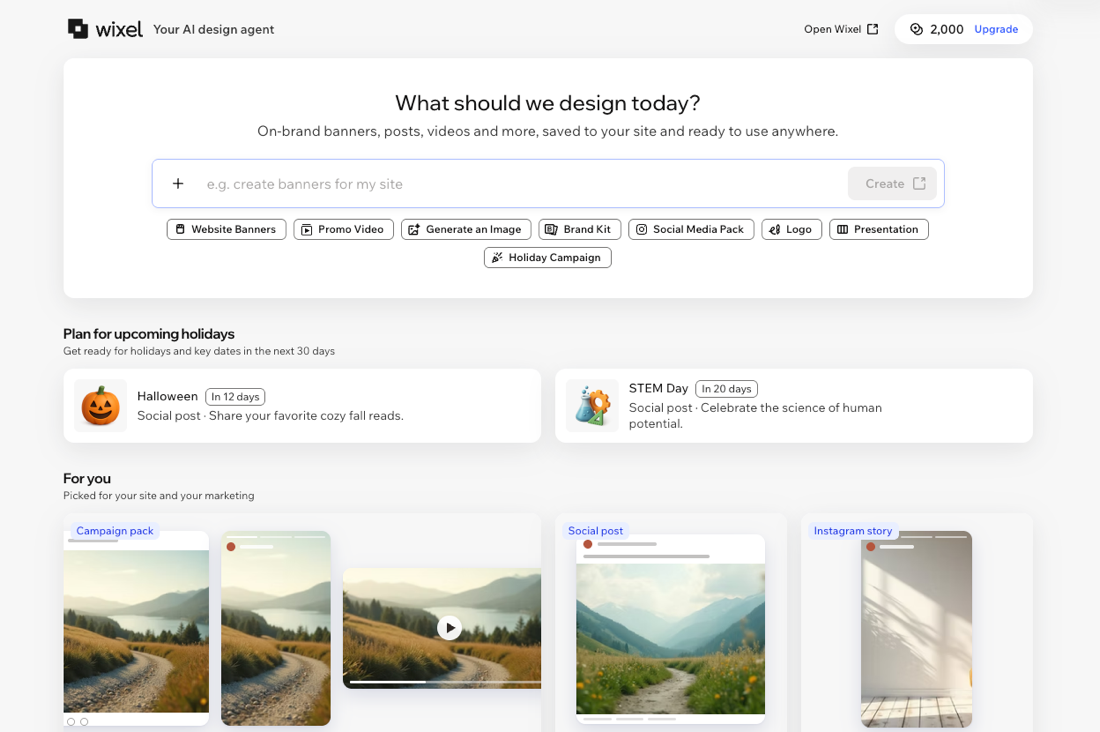Click the "Your AI design agent" tagline
Image resolution: width=1100 pixels, height=732 pixels.
click(213, 29)
